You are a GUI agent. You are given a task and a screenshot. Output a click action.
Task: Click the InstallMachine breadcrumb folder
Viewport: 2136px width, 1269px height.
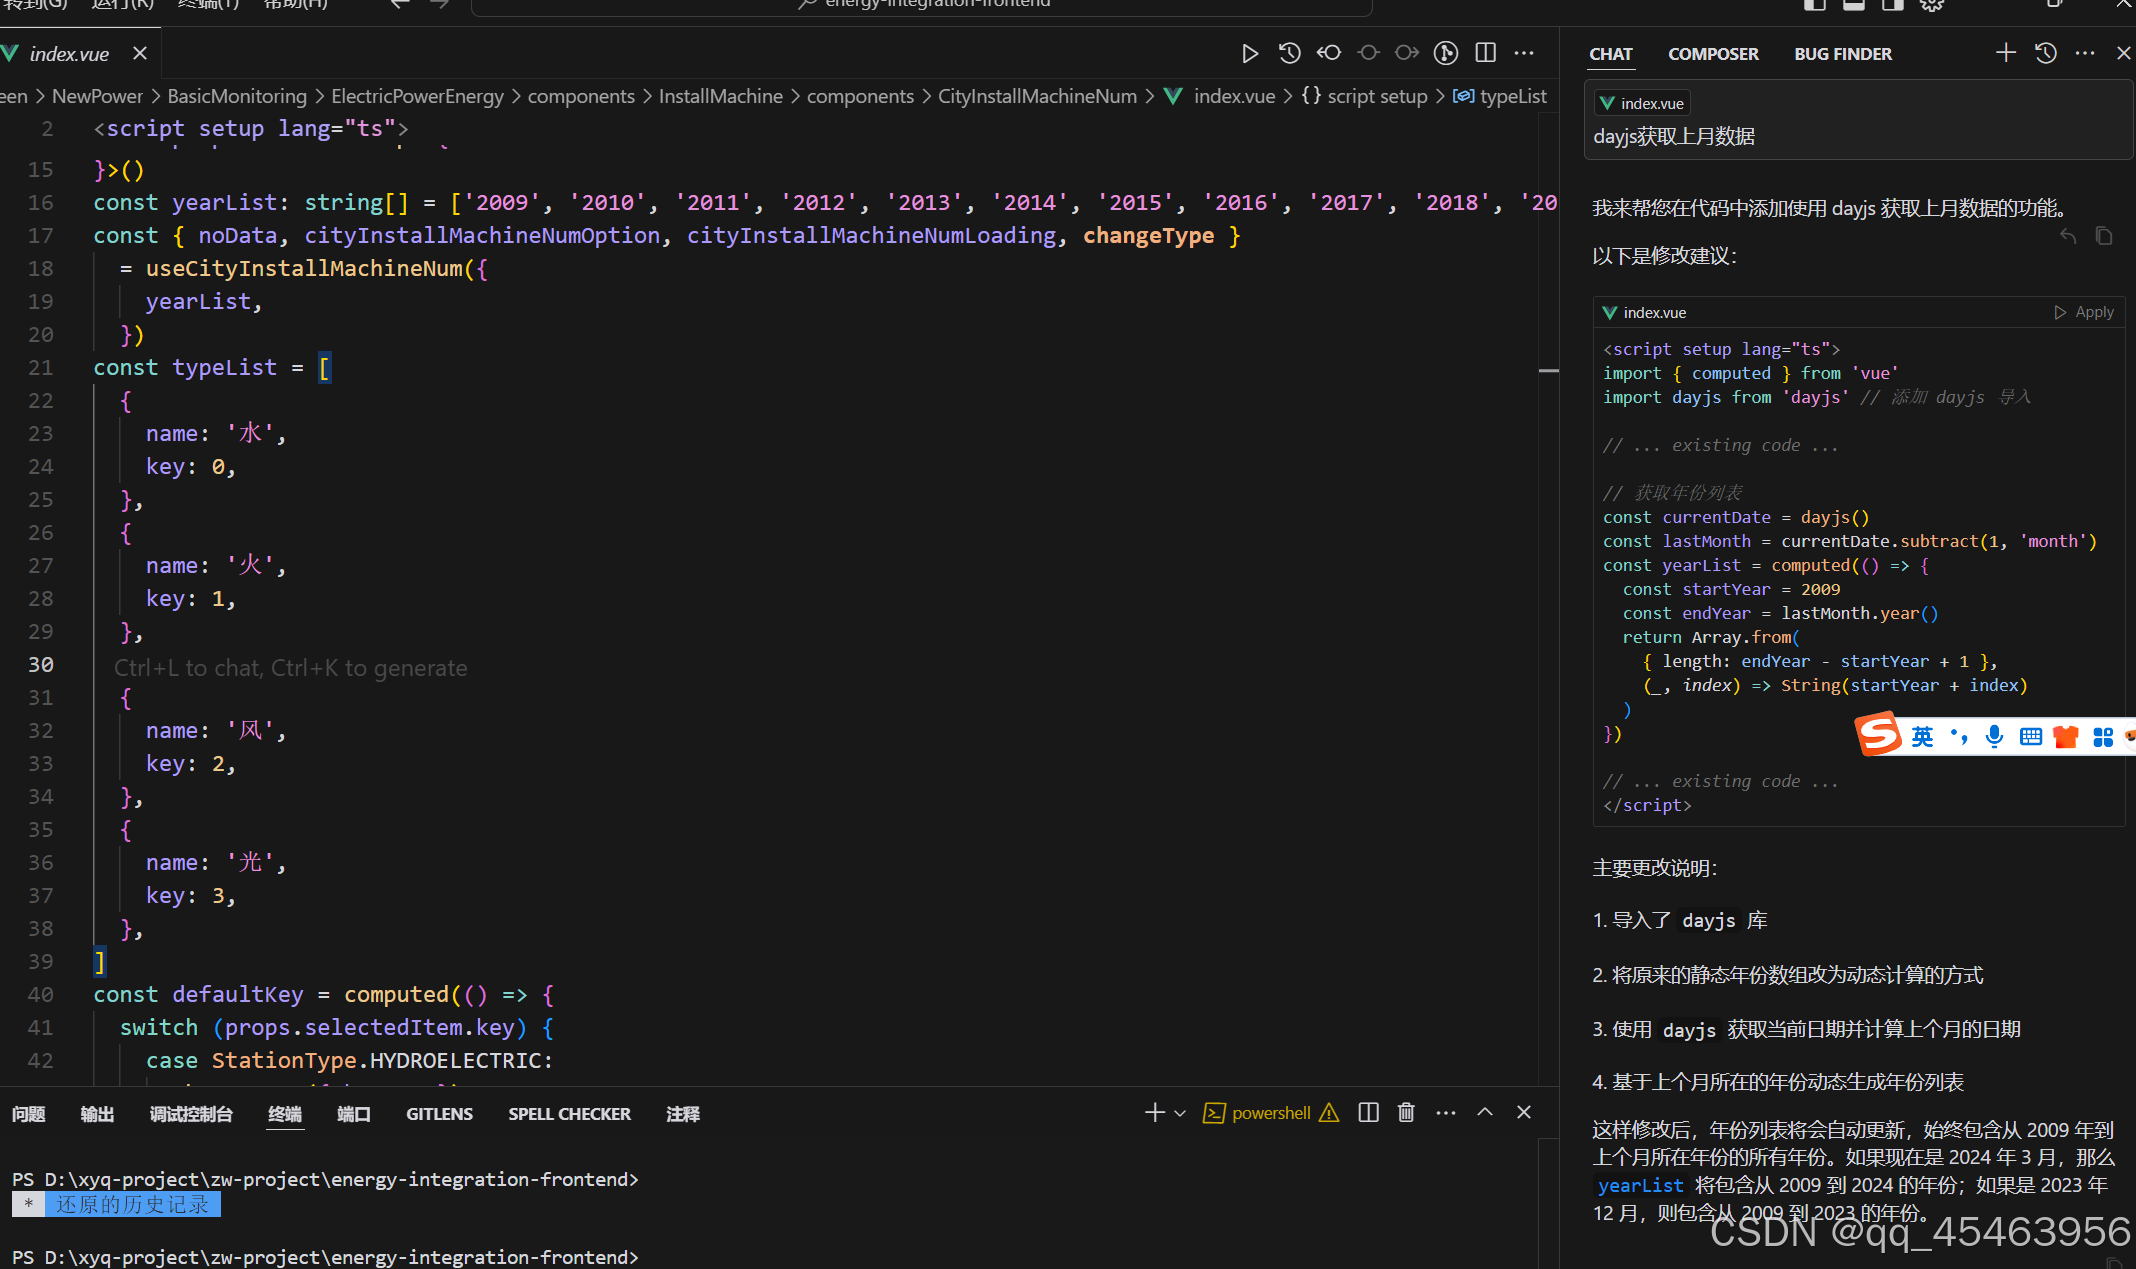[x=720, y=96]
